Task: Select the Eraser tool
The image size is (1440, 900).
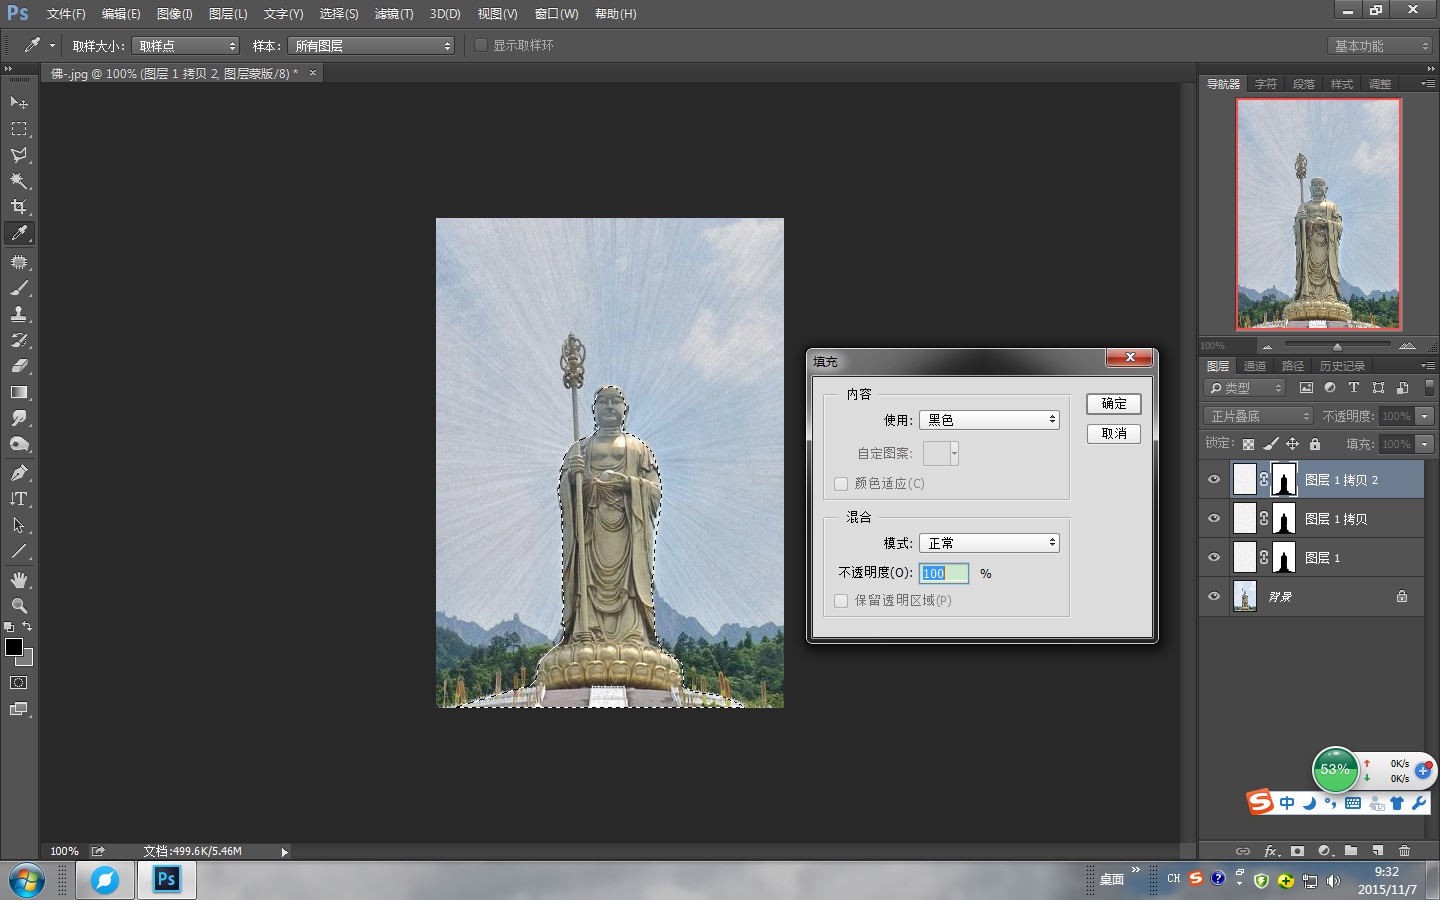Action: coord(19,366)
